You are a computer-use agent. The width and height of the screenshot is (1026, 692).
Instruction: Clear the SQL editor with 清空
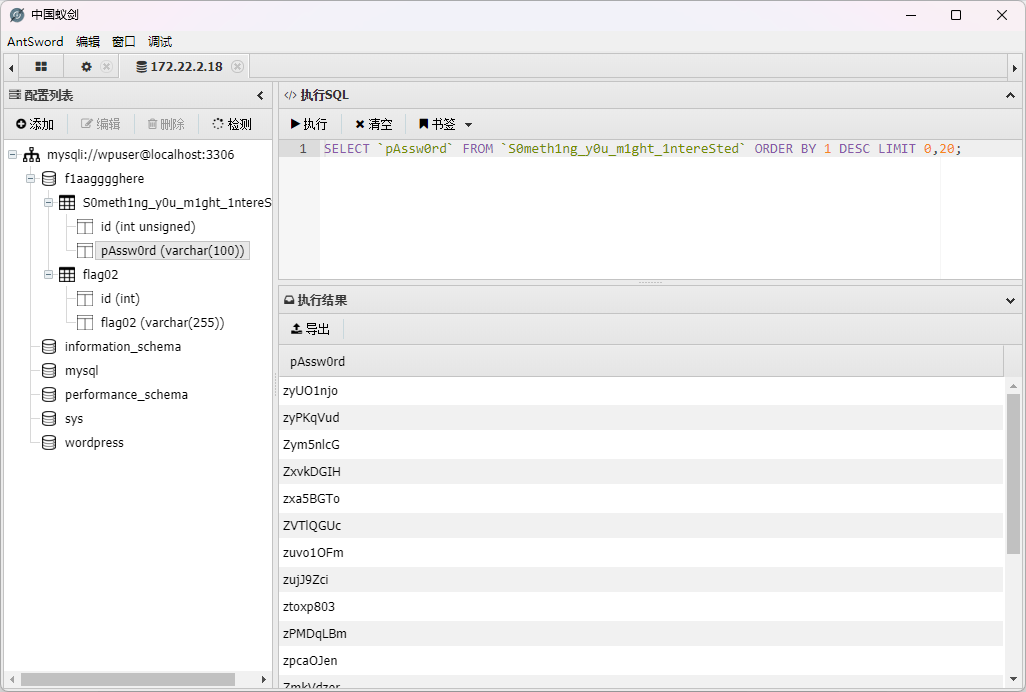click(374, 124)
